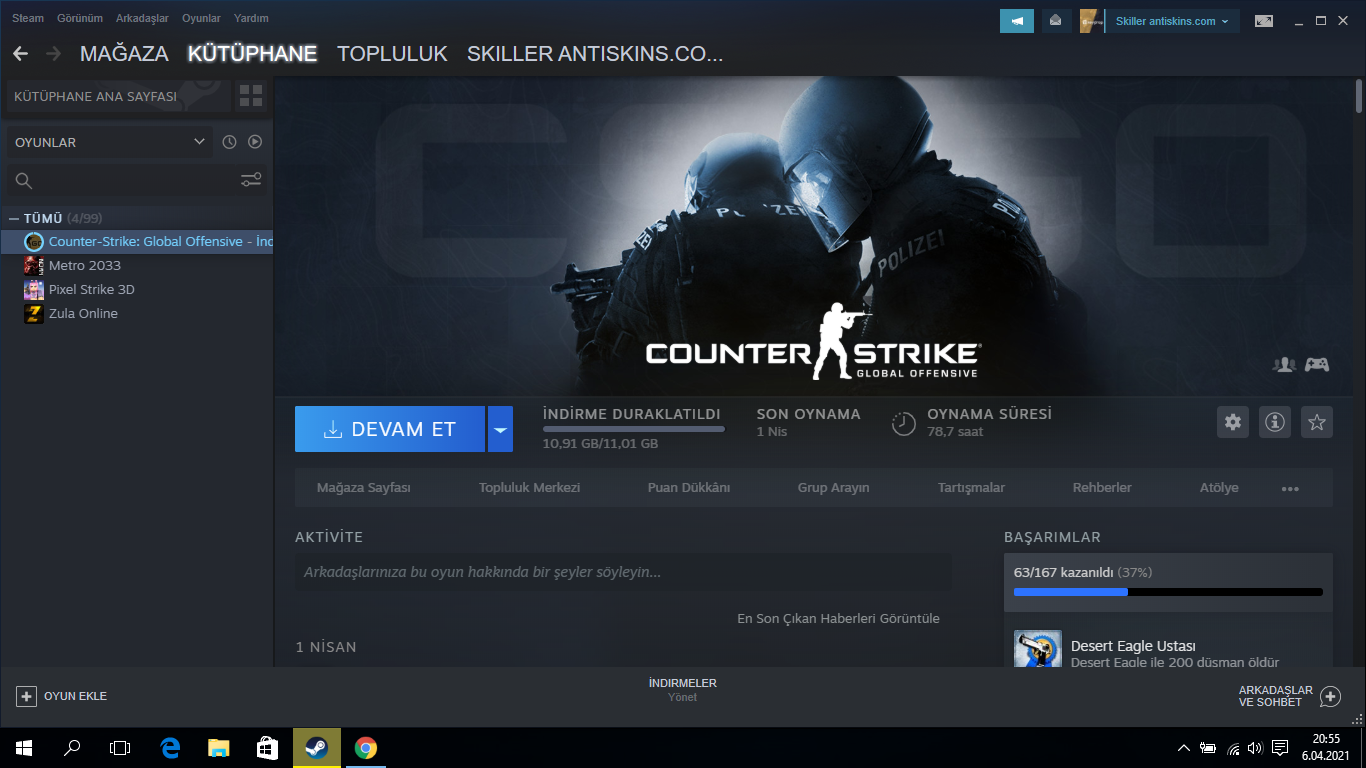This screenshot has width=1366, height=768.
Task: Open the Görünüm menu
Action: [80, 18]
